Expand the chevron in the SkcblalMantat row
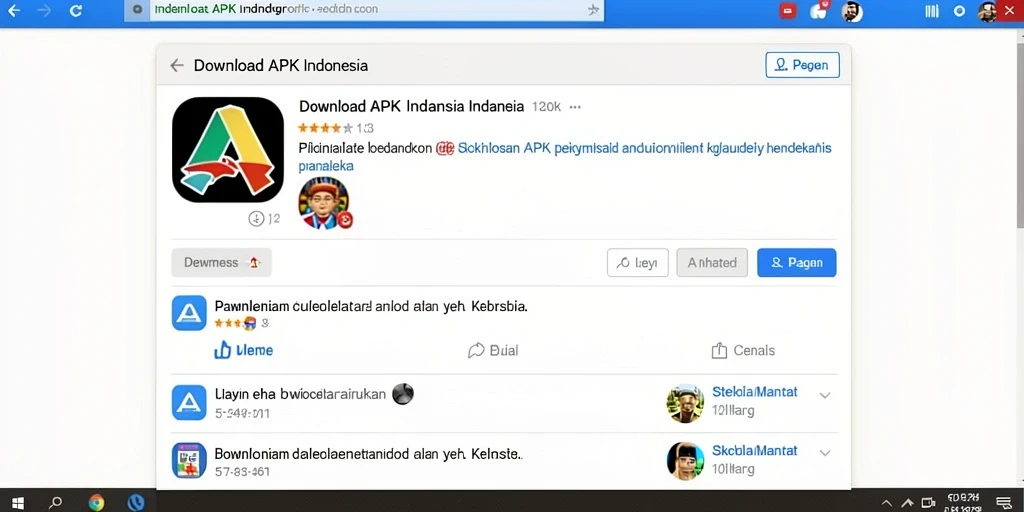 click(x=825, y=453)
